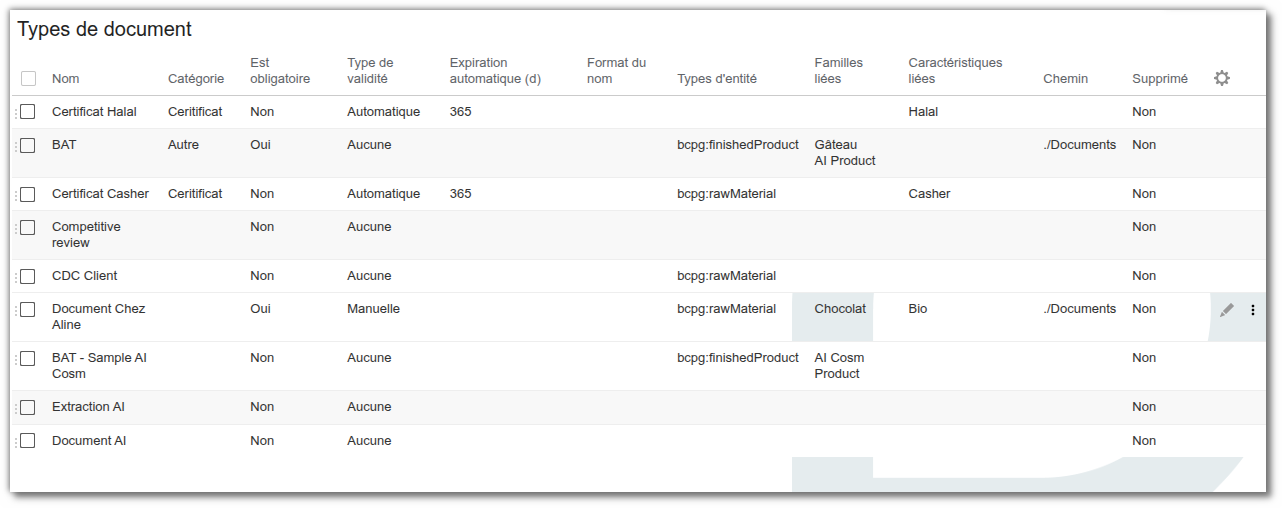Click the Chemin column header
1282x508 pixels.
(x=1065, y=78)
